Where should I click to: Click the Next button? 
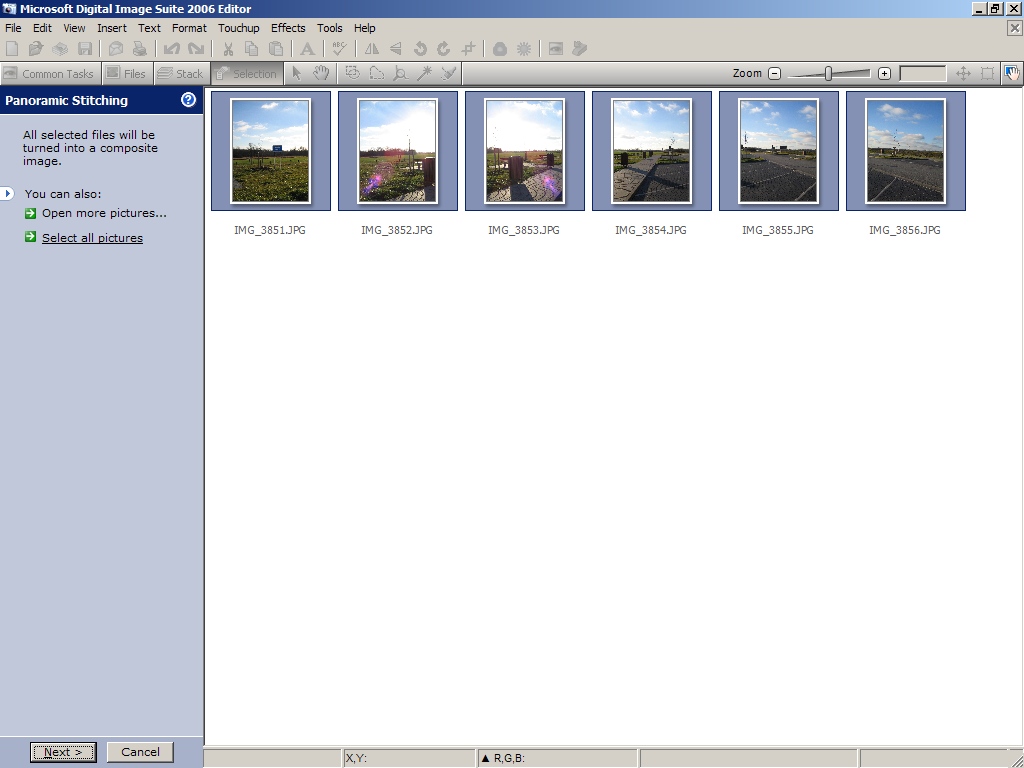point(63,752)
